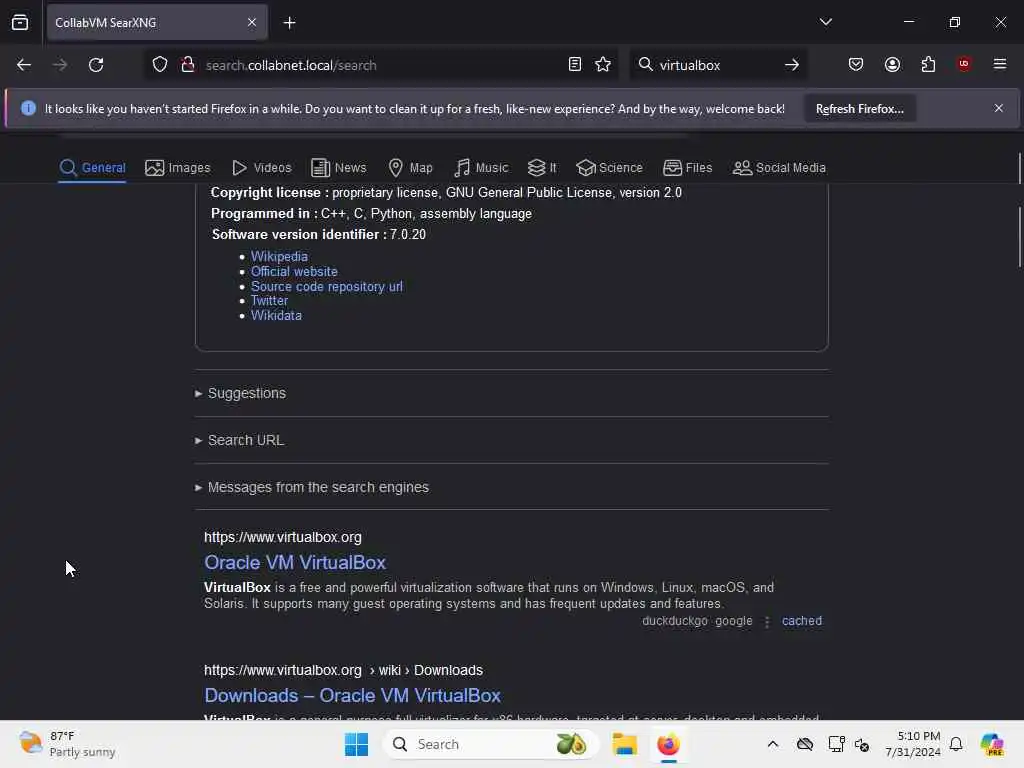Open the clock showing 5:10 PM
Viewport: 1024px width, 768px height.
click(x=912, y=744)
